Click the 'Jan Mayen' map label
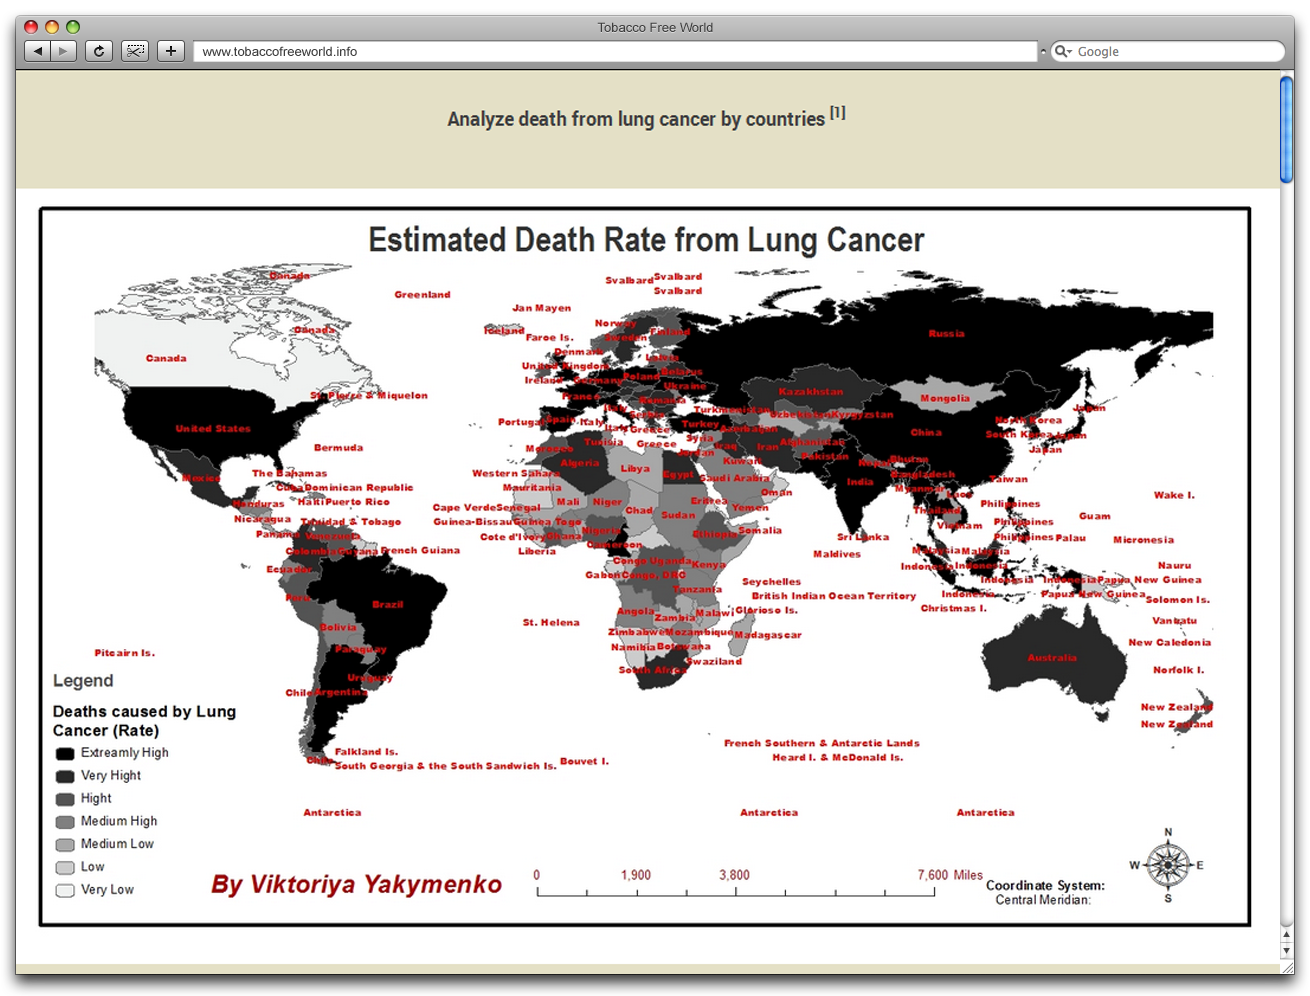The height and width of the screenshot is (996, 1310). [x=542, y=308]
